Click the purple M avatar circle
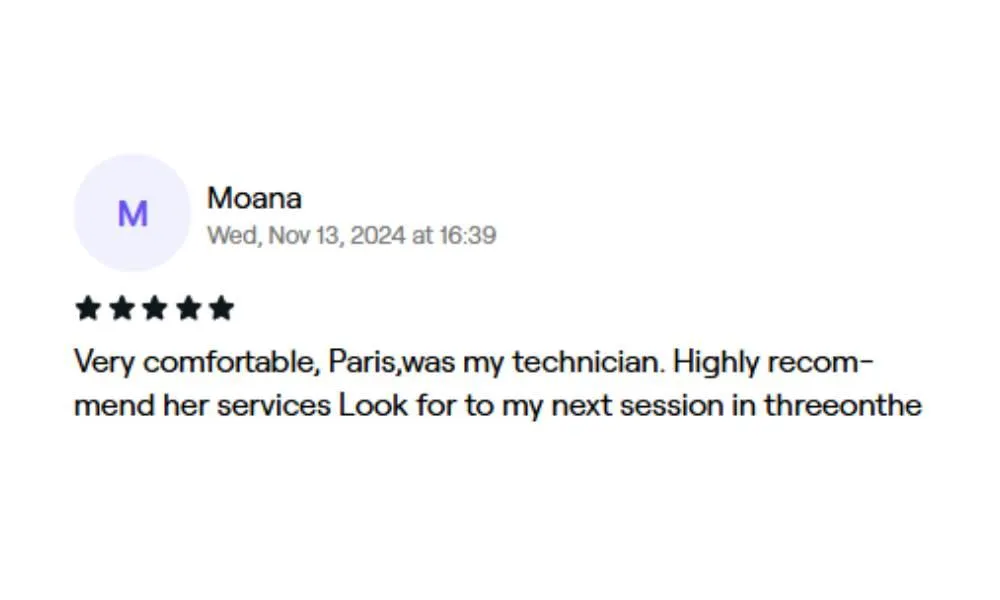This screenshot has width=1000, height=600. click(132, 212)
